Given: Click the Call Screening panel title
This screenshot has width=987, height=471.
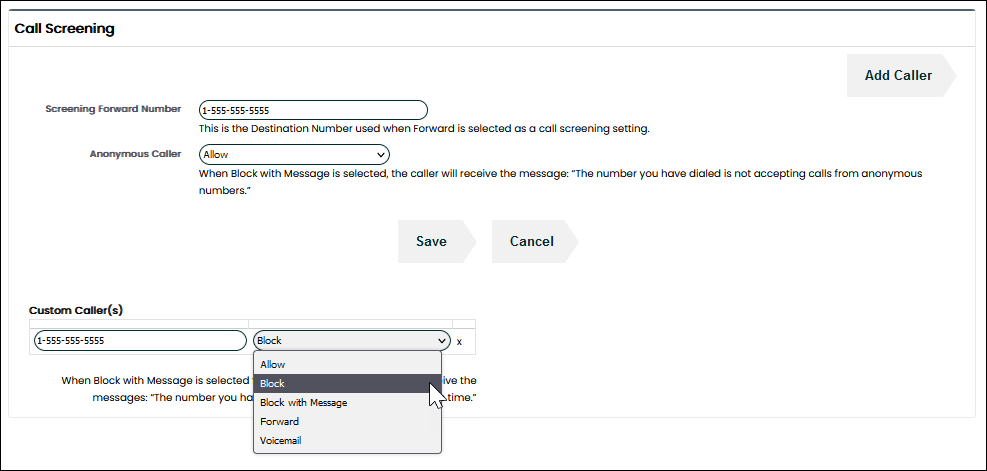Looking at the screenshot, I should pyautogui.click(x=64, y=29).
